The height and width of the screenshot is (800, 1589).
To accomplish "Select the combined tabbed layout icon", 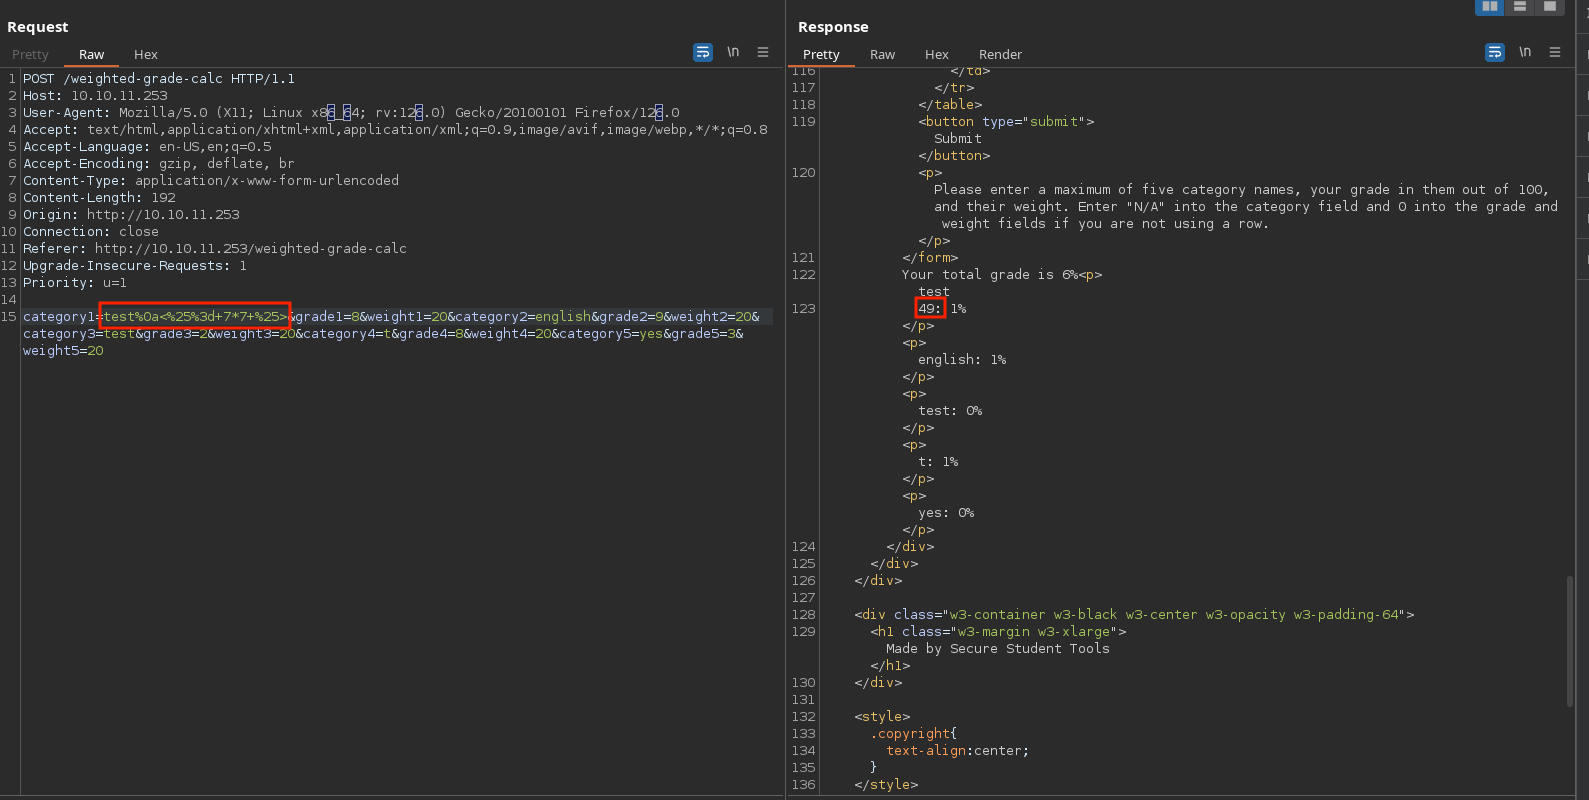I will 1550,6.
